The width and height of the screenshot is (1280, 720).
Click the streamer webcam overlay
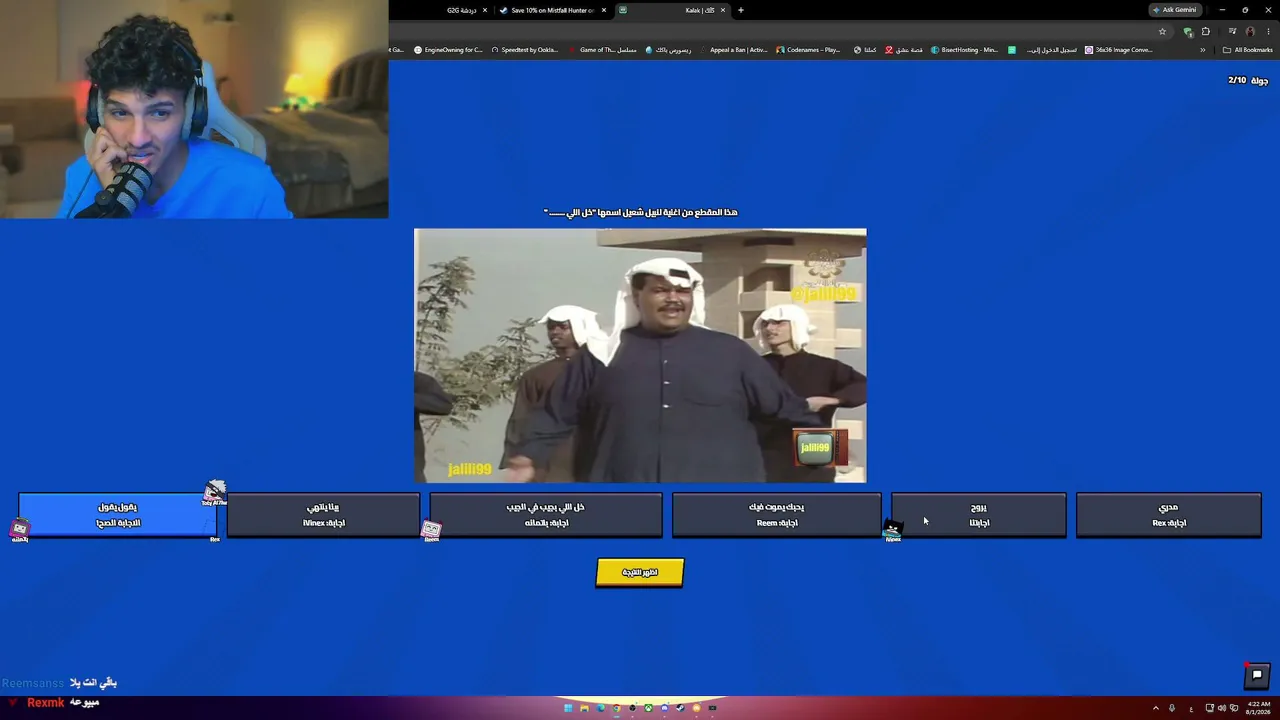point(194,109)
